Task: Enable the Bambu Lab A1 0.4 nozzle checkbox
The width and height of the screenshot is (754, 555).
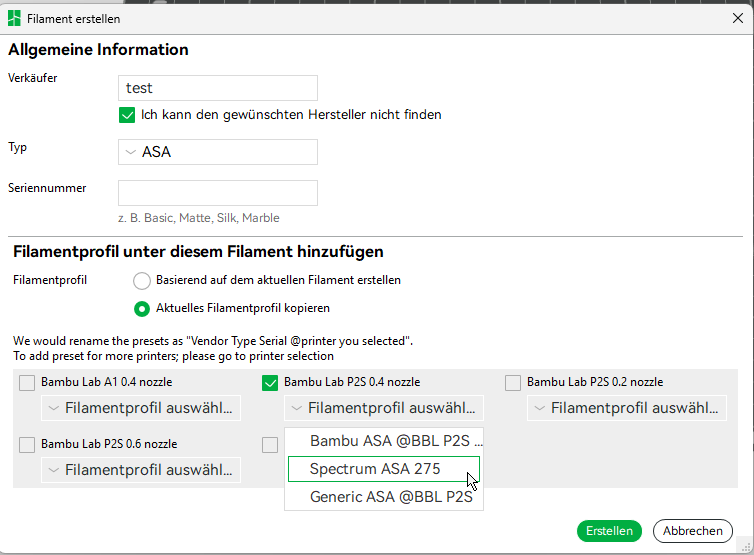Action: click(x=27, y=382)
